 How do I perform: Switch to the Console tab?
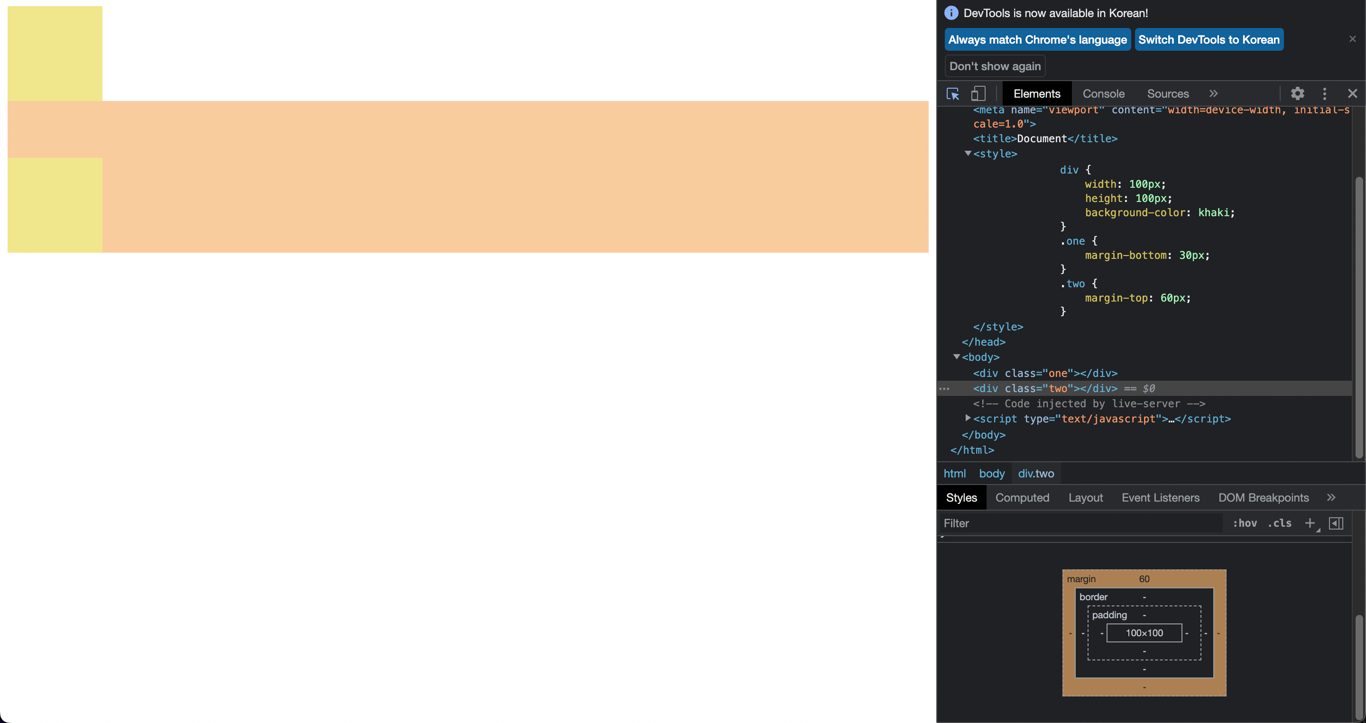pos(1104,94)
